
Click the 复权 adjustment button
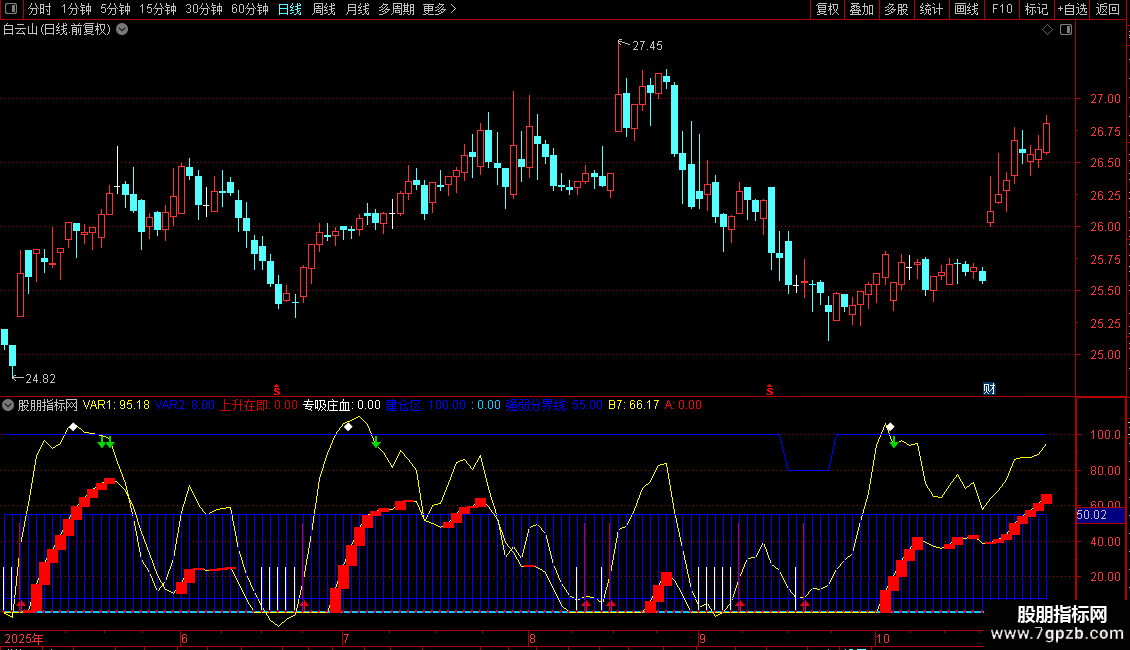(x=827, y=9)
